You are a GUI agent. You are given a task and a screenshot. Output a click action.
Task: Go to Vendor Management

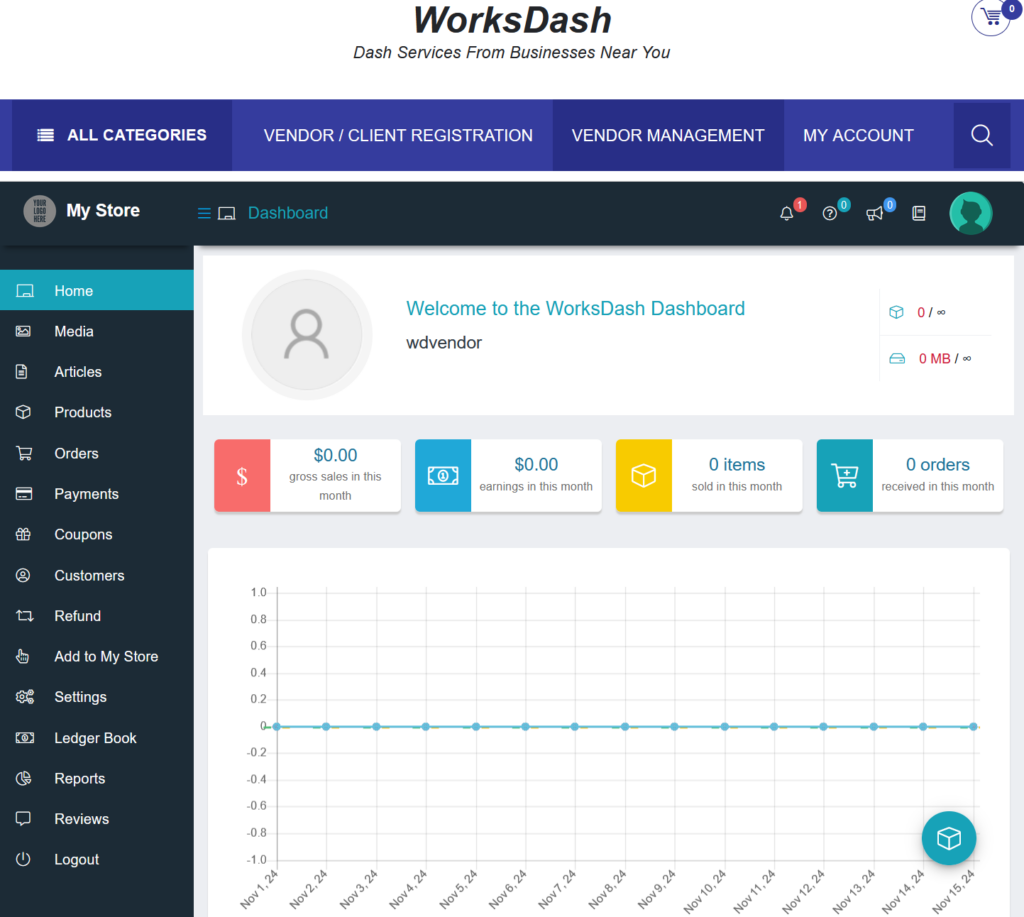coord(667,135)
